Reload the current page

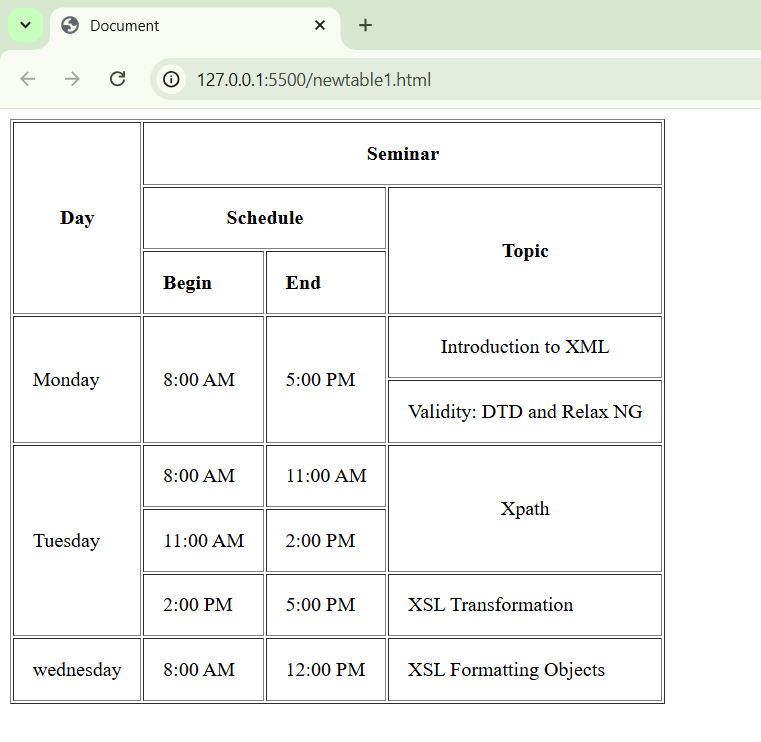[117, 79]
